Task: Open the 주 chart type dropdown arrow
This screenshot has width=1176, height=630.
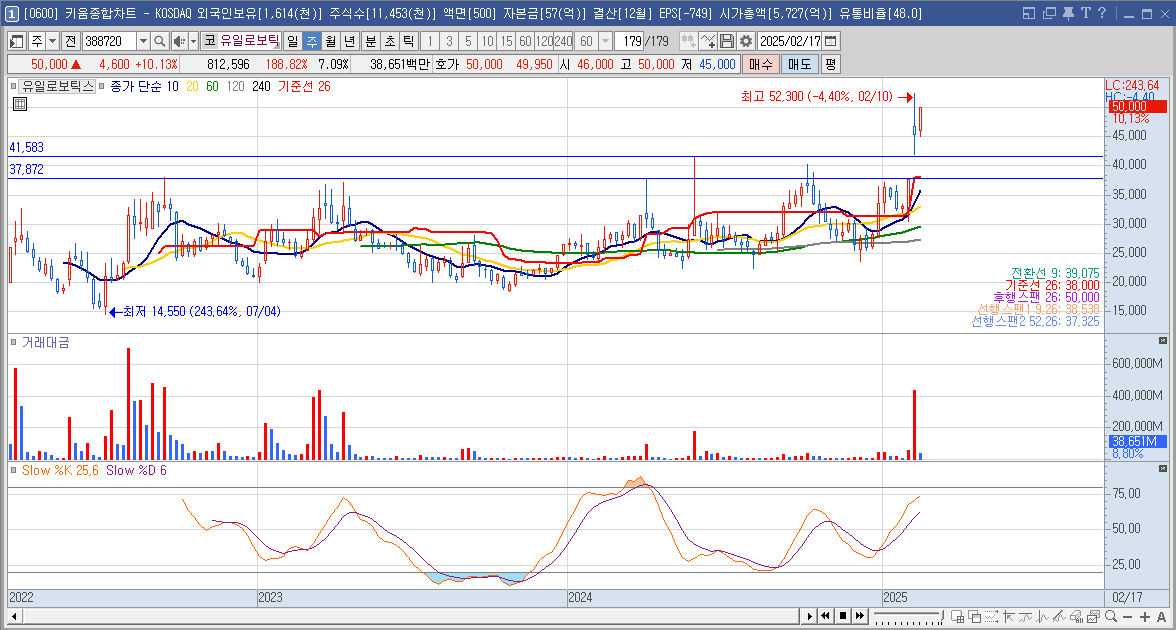Action: [52, 40]
